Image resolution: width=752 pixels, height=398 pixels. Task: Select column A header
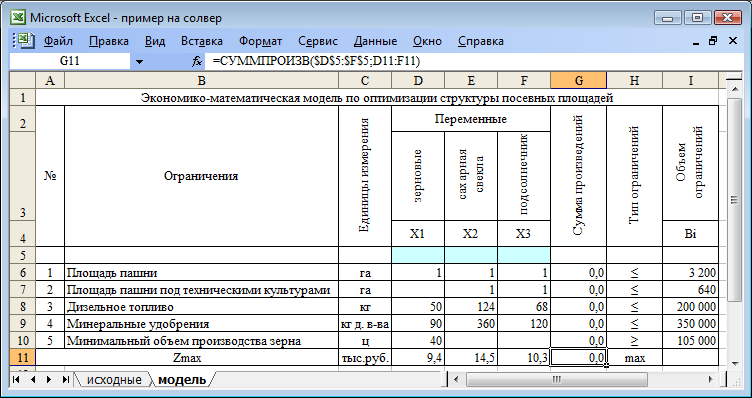coord(50,80)
